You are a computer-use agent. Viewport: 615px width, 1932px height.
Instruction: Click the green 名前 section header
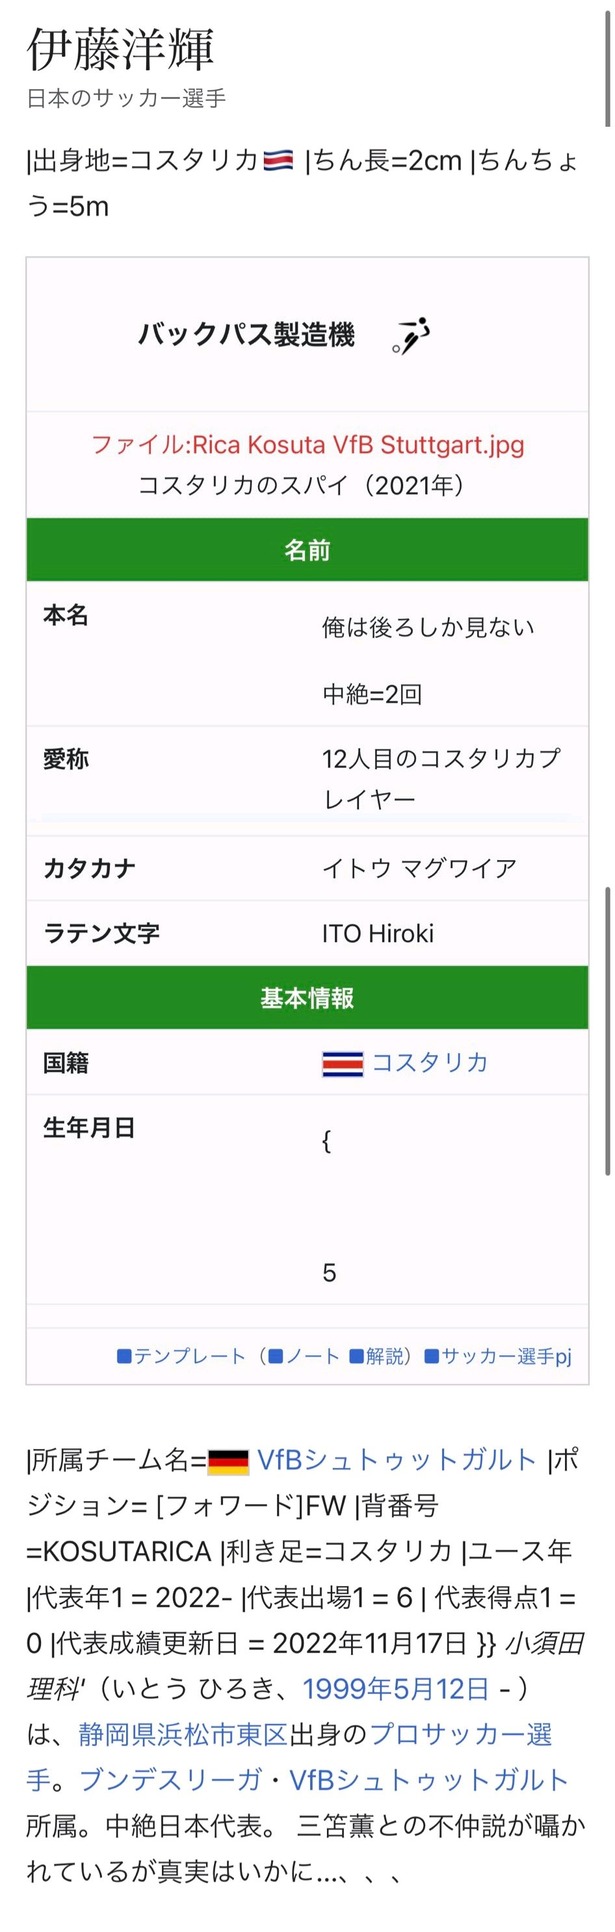point(307,550)
